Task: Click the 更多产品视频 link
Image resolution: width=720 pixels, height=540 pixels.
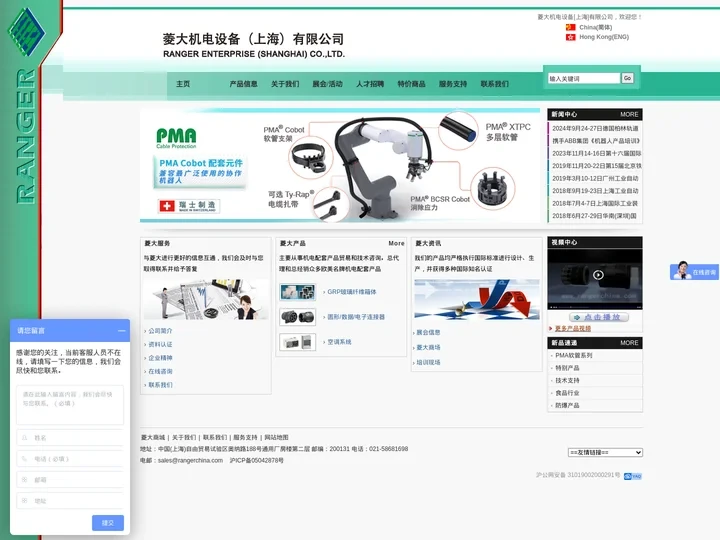Action: pyautogui.click(x=573, y=328)
